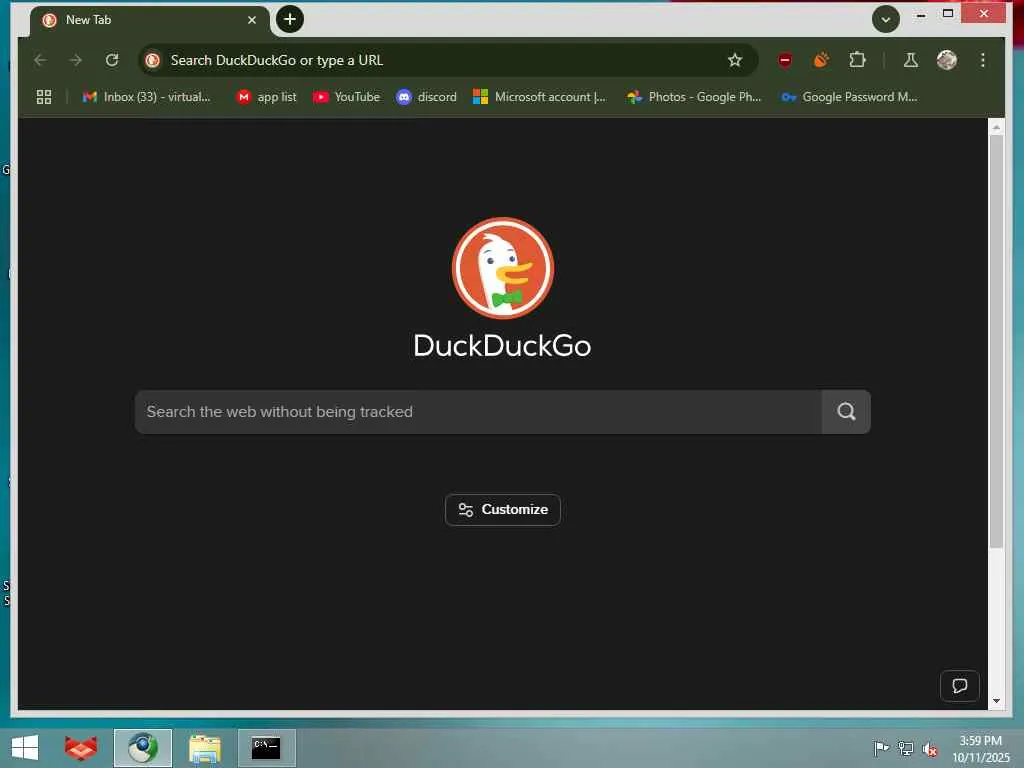Open the Windows Start button
Viewport: 1024px width, 768px height.
tap(25, 748)
